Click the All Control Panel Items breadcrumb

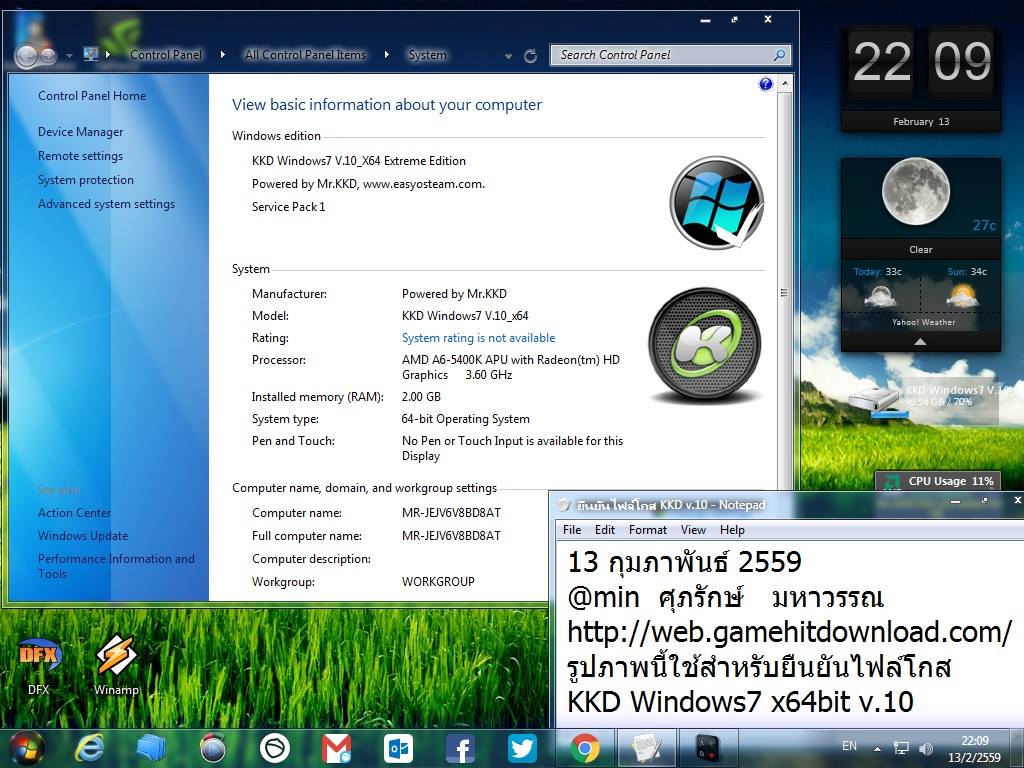click(306, 55)
